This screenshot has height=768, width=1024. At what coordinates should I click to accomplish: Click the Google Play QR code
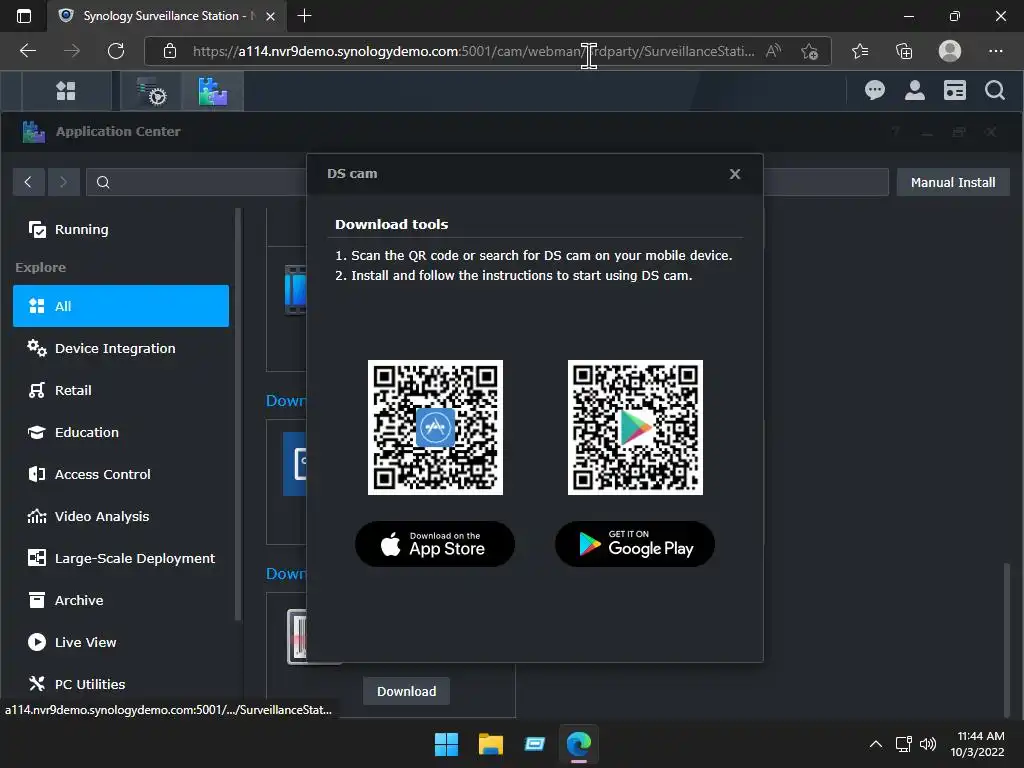click(635, 427)
